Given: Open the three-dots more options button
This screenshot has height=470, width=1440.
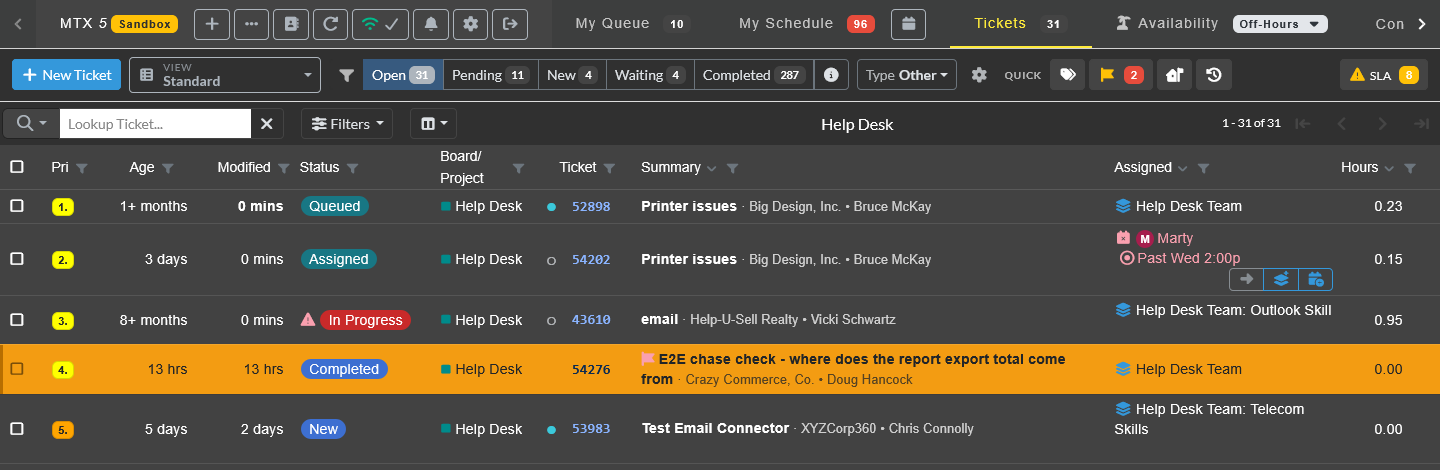Looking at the screenshot, I should coord(251,23).
